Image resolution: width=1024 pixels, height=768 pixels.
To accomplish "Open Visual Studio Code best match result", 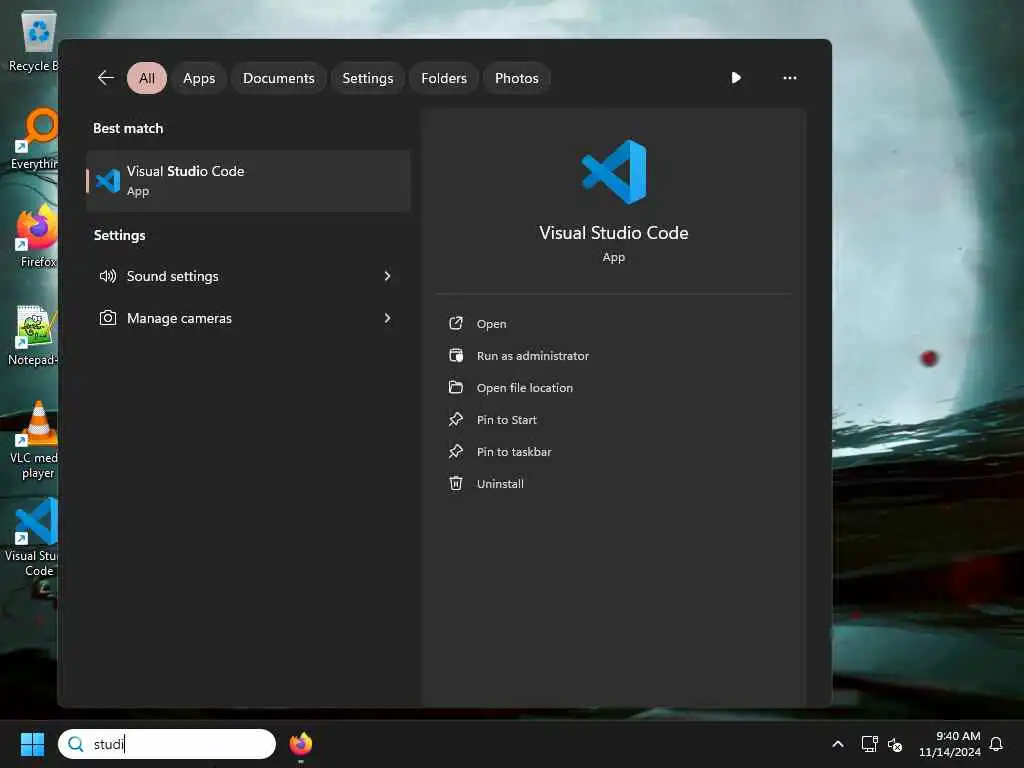I will 248,181.
